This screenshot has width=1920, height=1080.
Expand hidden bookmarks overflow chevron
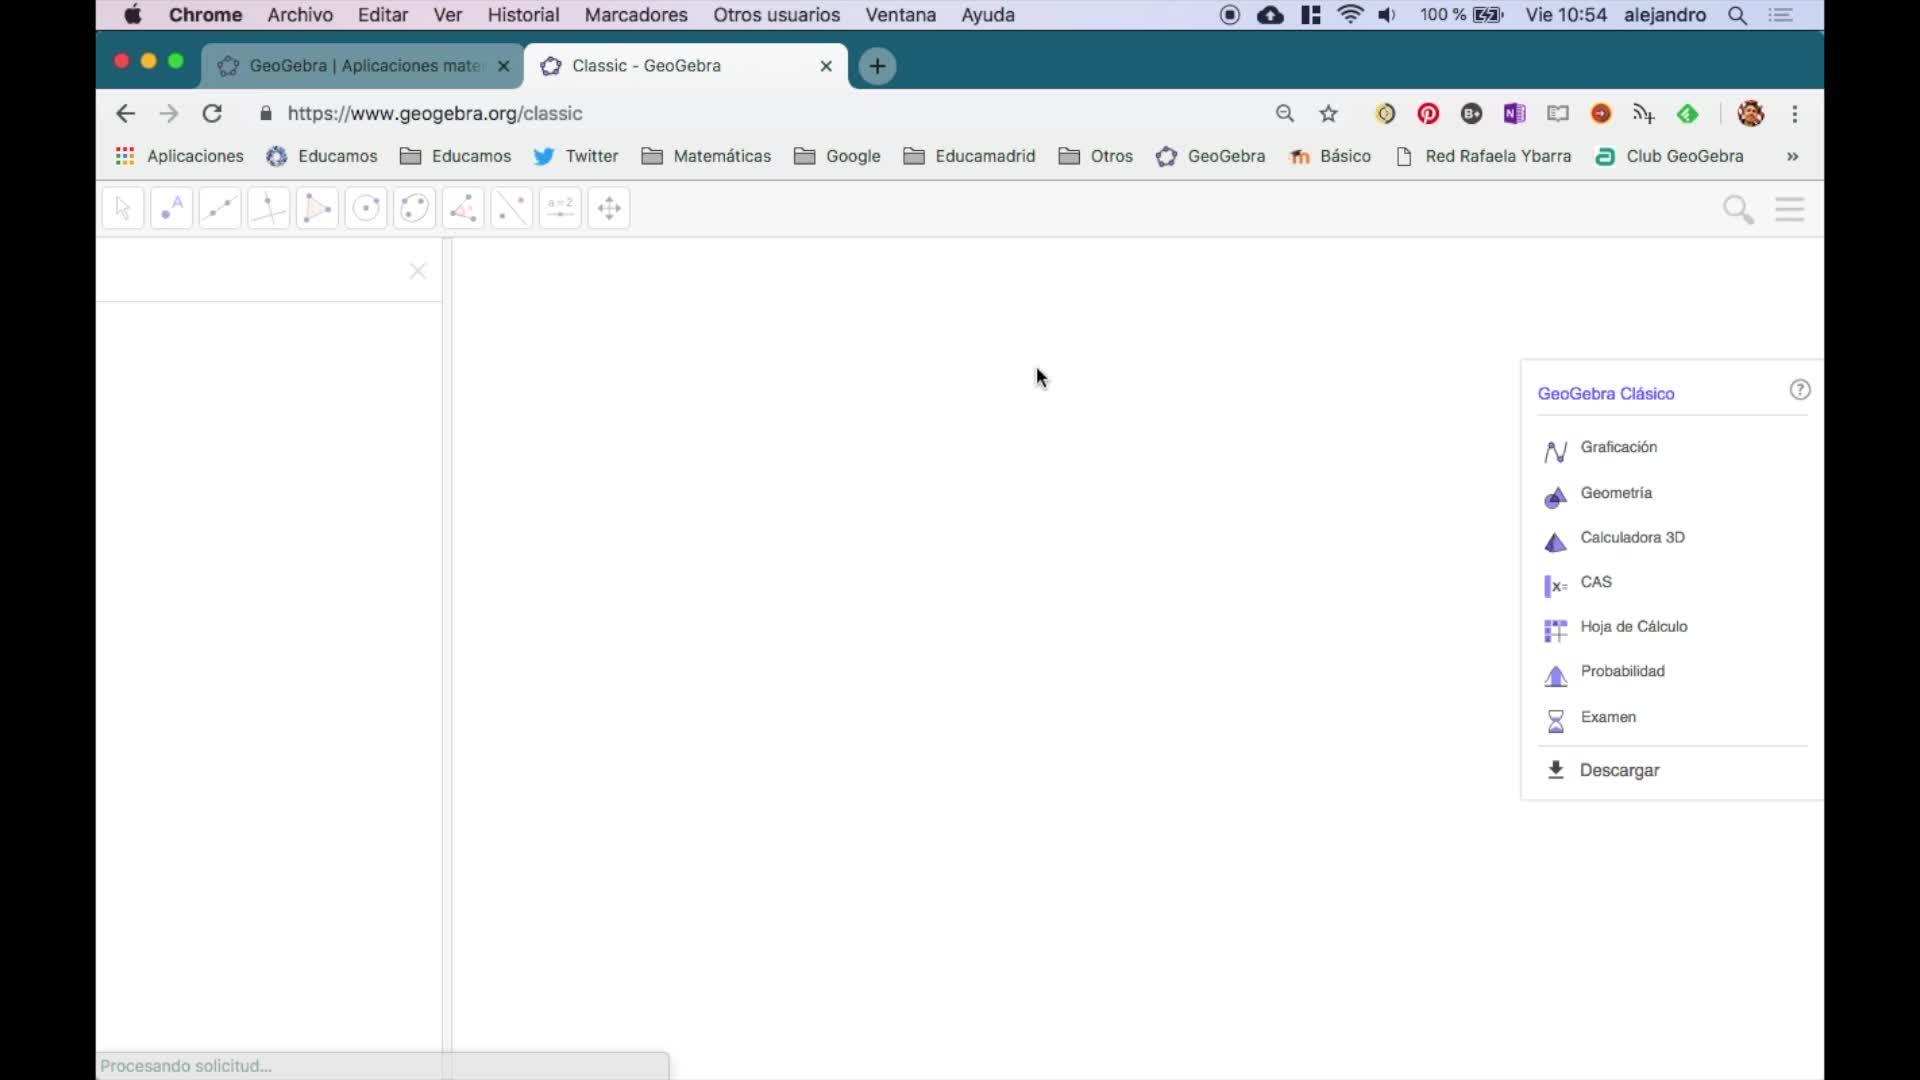coord(1792,157)
